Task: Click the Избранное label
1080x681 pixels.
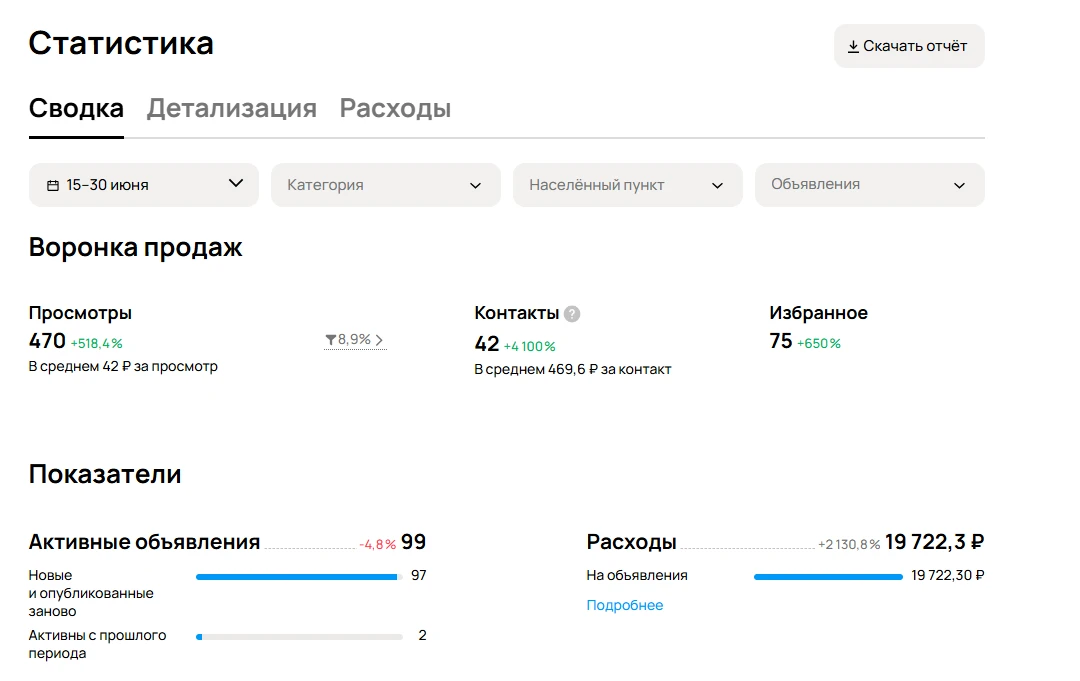Action: 818,313
